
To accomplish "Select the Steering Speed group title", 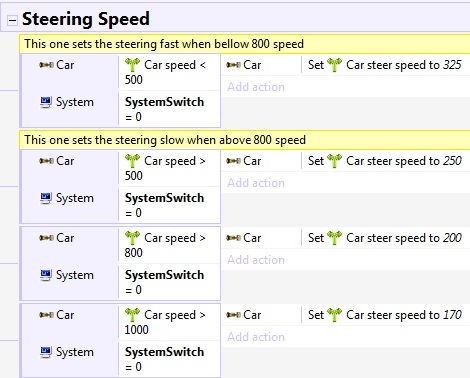I will tap(86, 19).
